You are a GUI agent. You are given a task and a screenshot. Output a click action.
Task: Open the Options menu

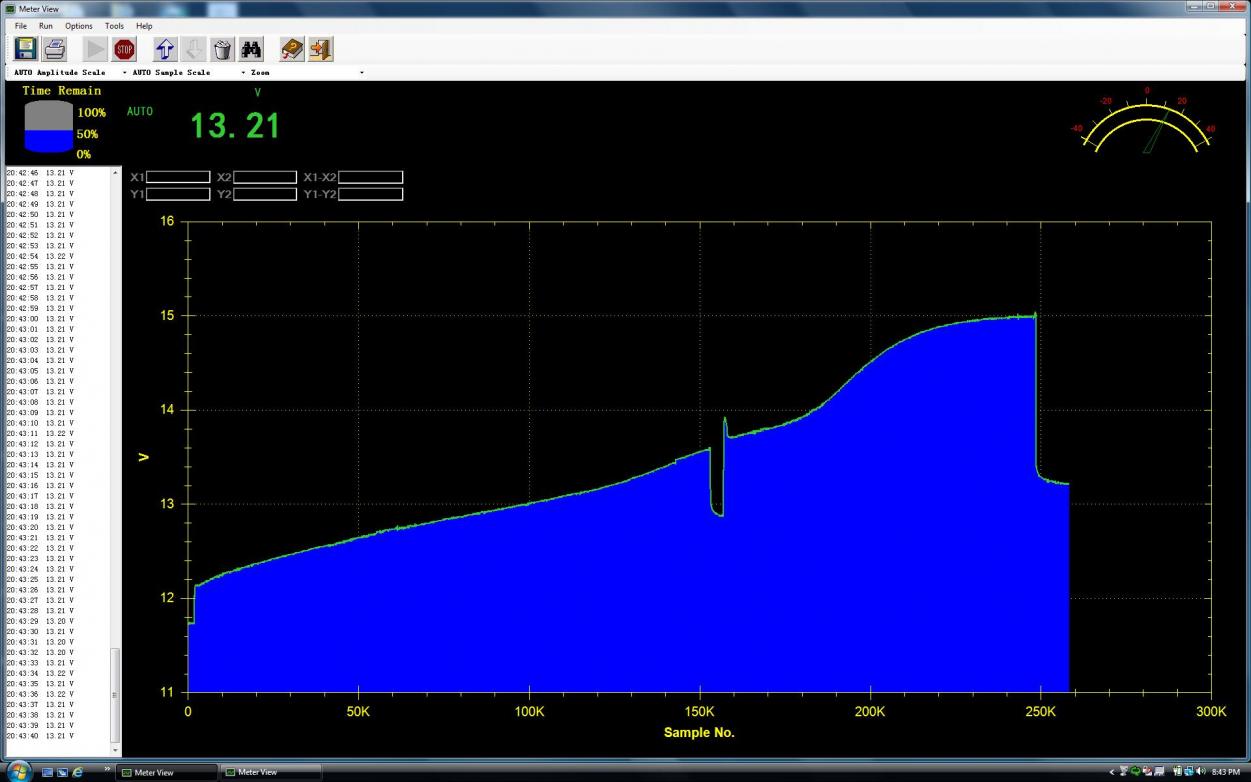click(79, 26)
